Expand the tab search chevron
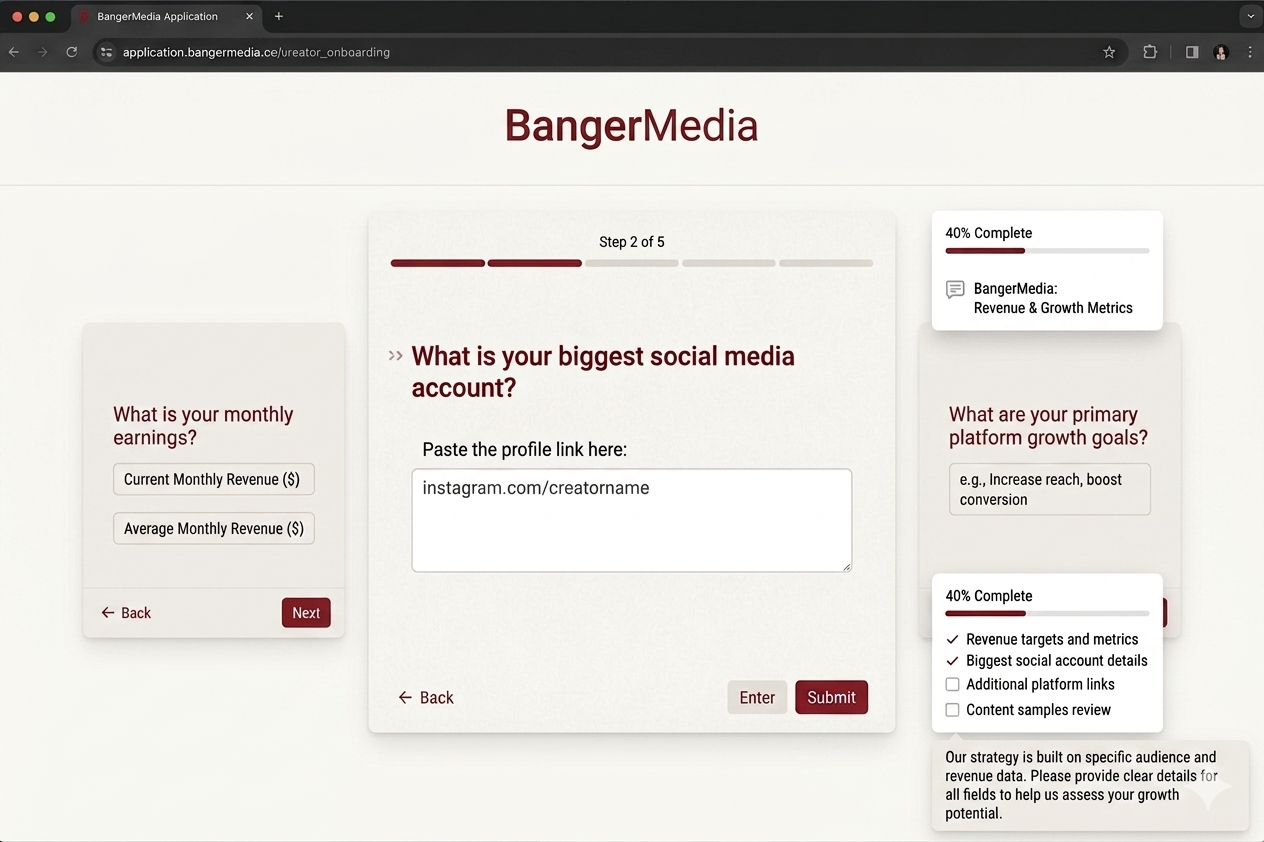This screenshot has height=842, width=1264. (x=1250, y=16)
